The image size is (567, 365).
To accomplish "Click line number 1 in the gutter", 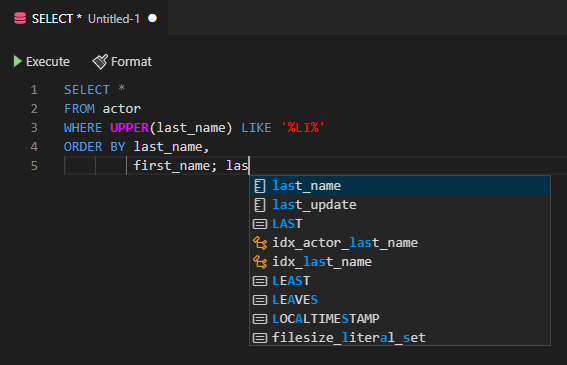I will pos(34,90).
